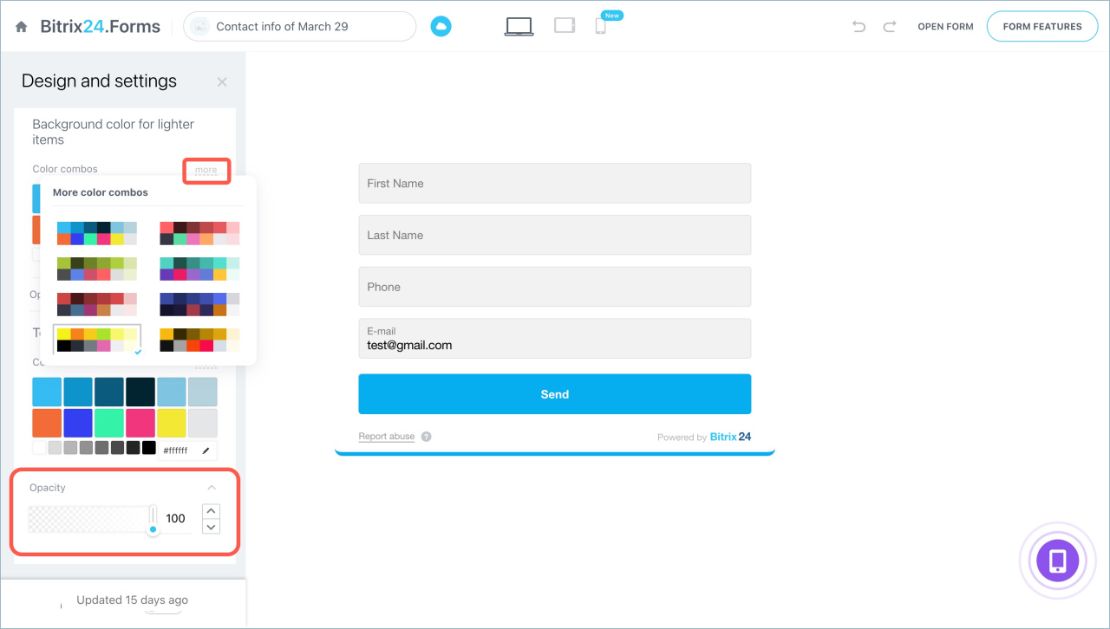Click 'Updated 15 days ago' status text
1110x629 pixels.
click(132, 600)
